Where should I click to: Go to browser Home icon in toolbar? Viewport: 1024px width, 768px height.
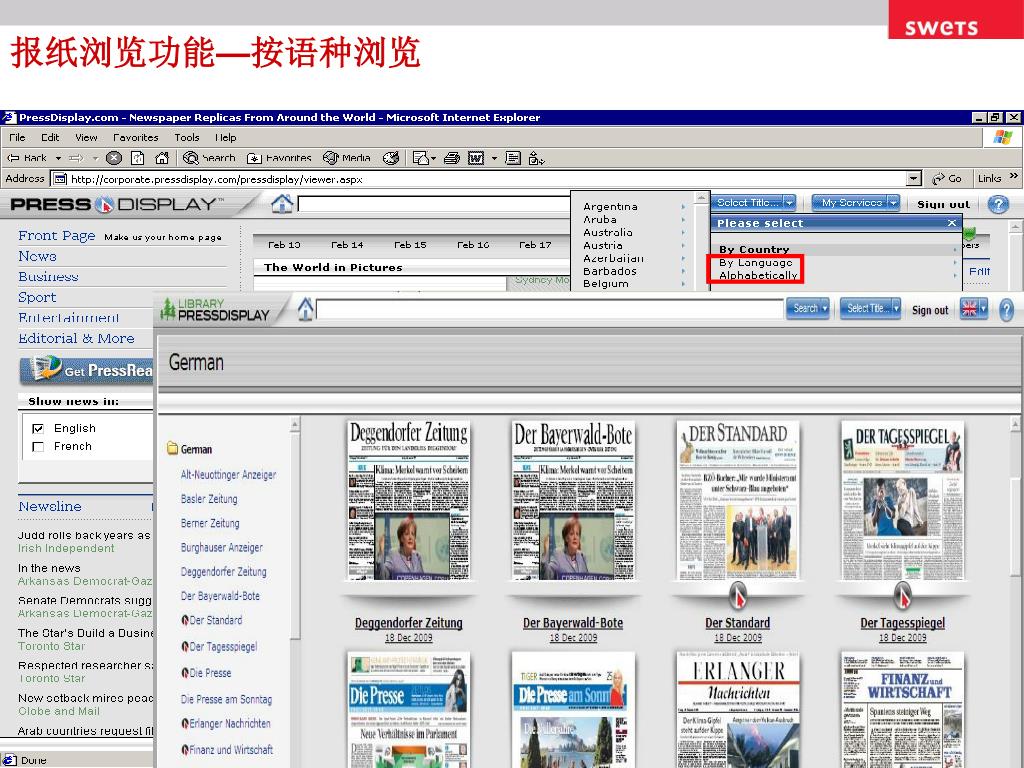[x=162, y=158]
